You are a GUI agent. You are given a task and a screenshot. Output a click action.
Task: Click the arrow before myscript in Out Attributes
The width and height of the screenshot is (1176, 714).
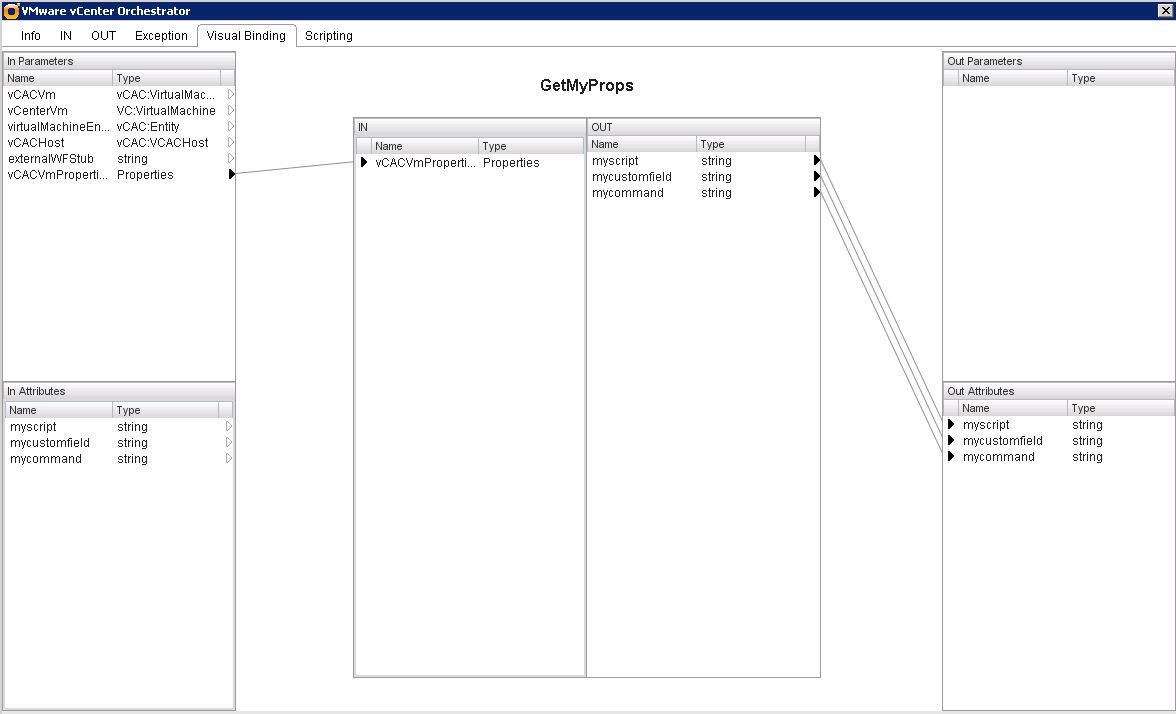[x=952, y=424]
